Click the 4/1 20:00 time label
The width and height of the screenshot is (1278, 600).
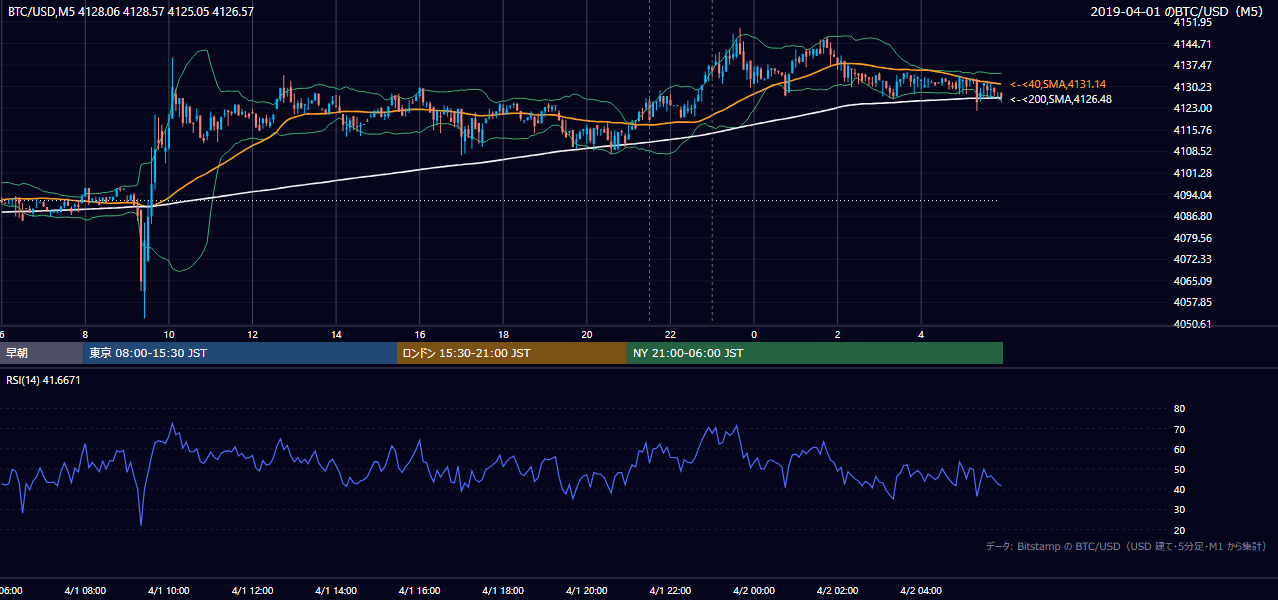pyautogui.click(x=587, y=591)
